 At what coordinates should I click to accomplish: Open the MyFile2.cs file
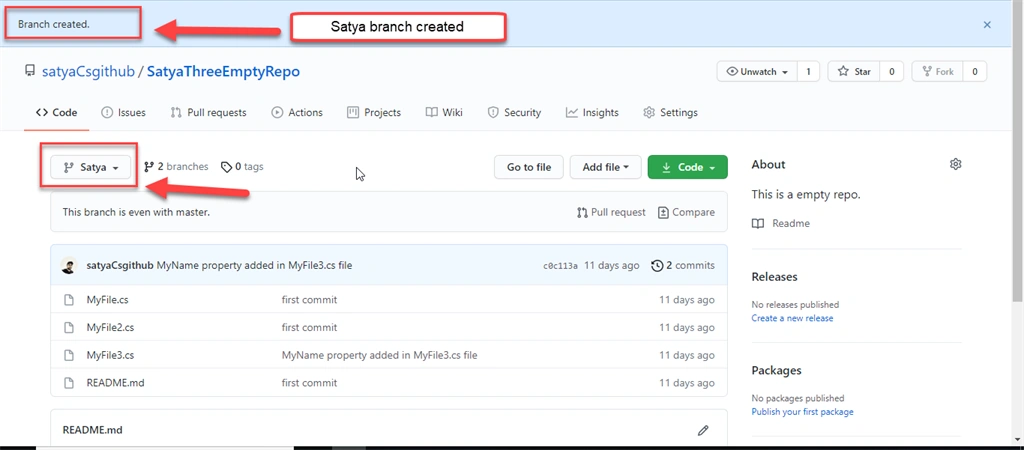(x=110, y=327)
